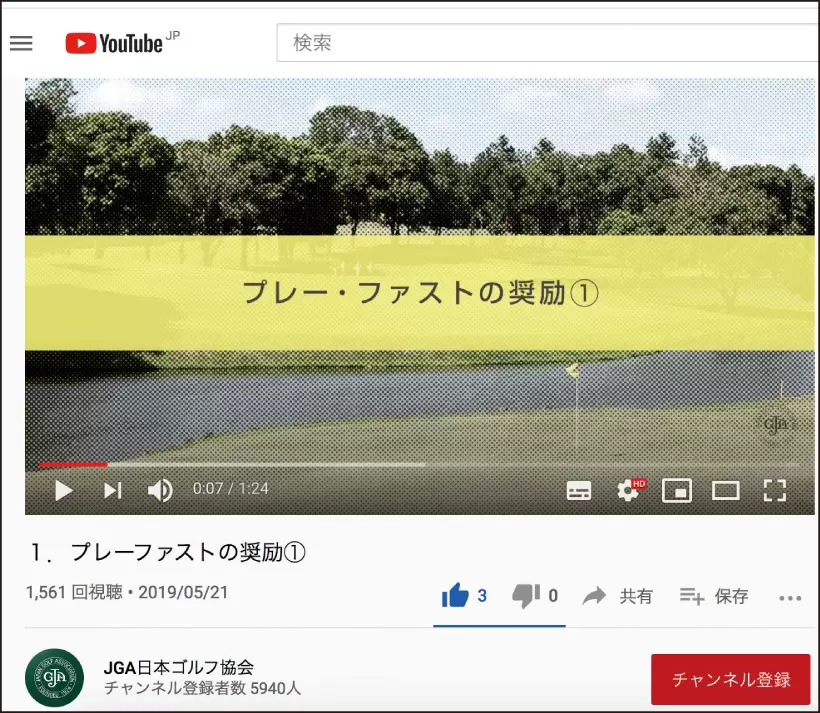Viewport: 820px width, 713px height.
Task: Subscribe using the チャンネル登録 button
Action: [x=730, y=679]
